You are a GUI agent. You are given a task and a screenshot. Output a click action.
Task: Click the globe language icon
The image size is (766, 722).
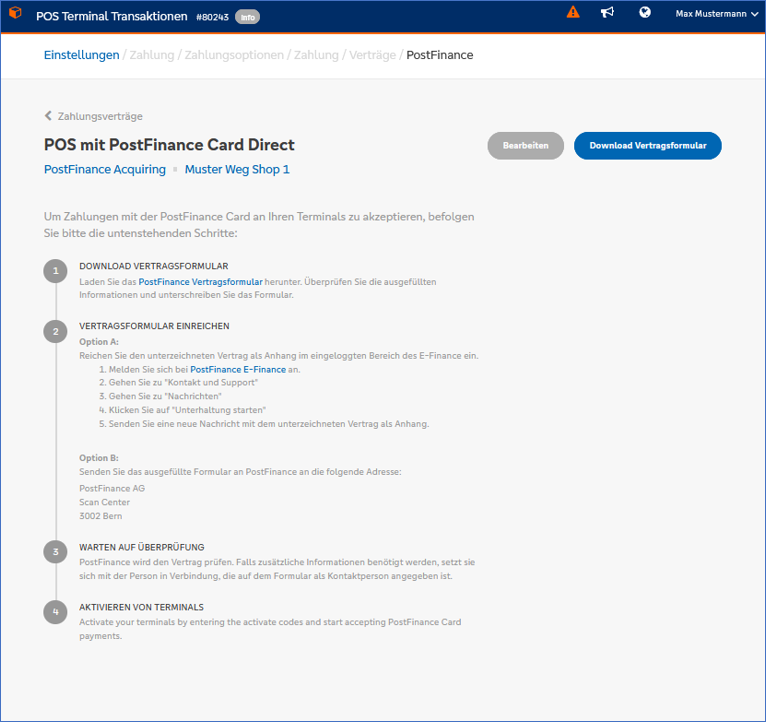click(645, 12)
